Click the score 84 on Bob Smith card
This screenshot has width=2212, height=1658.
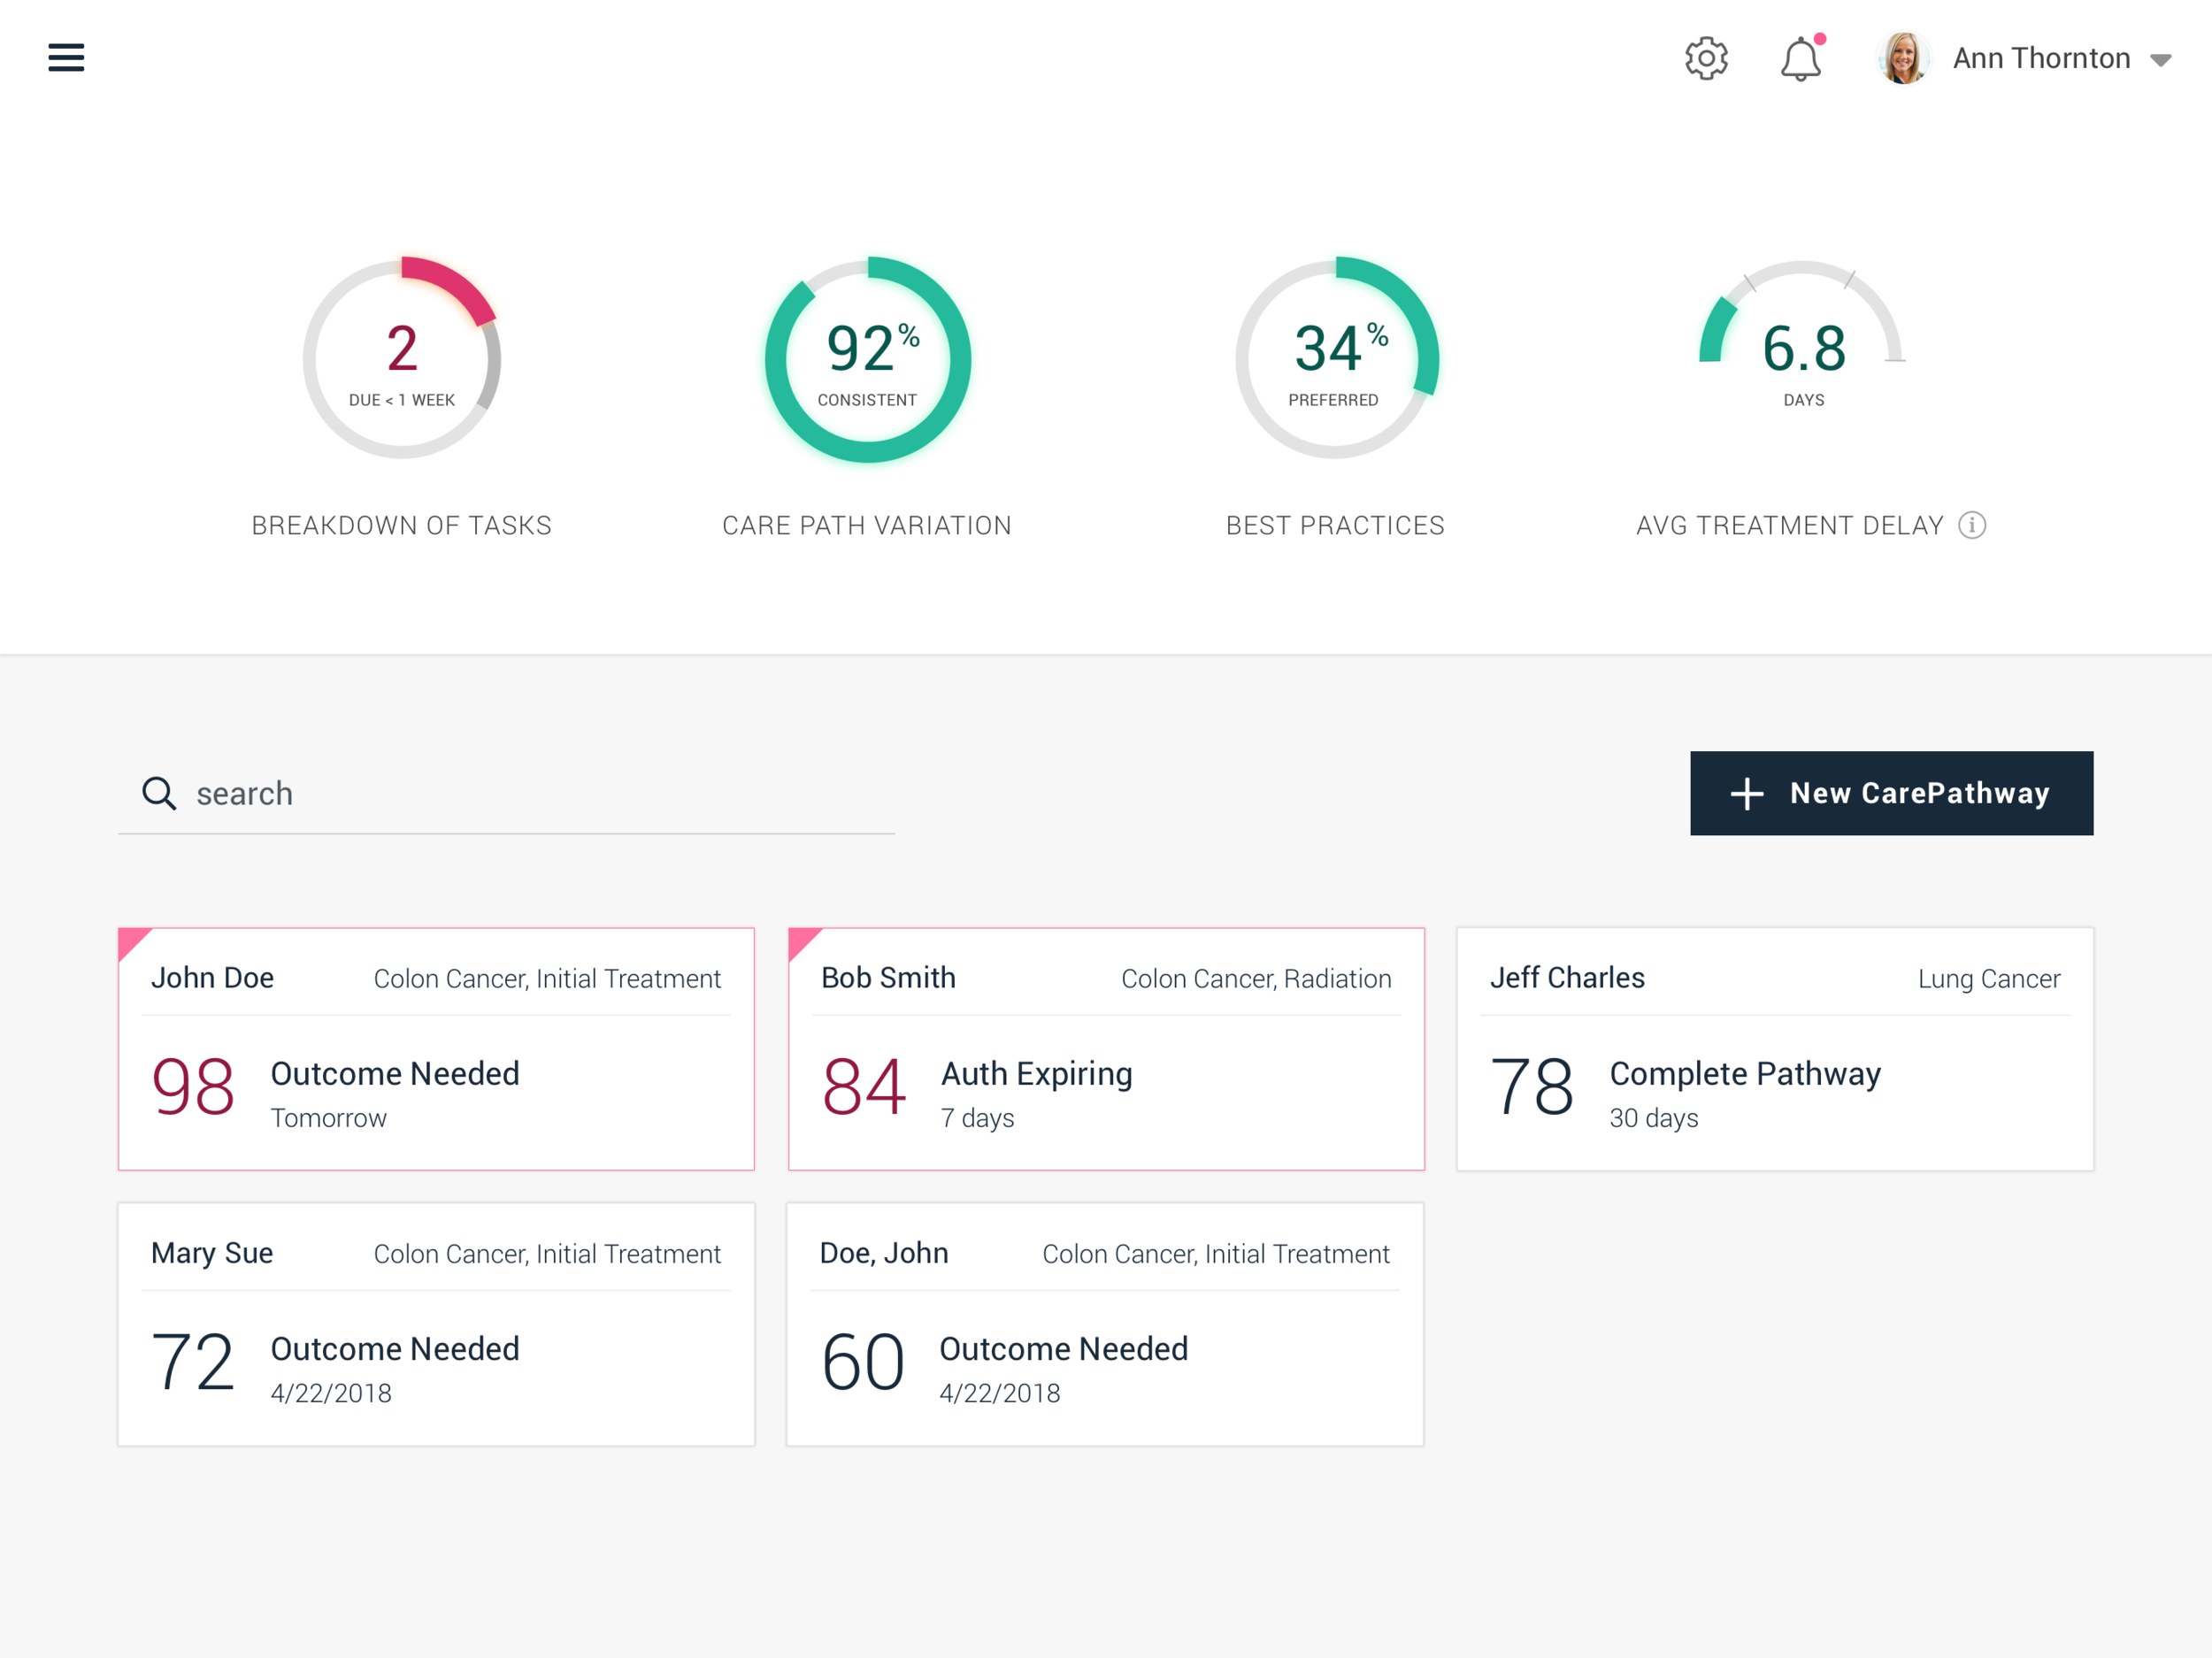(x=864, y=1088)
